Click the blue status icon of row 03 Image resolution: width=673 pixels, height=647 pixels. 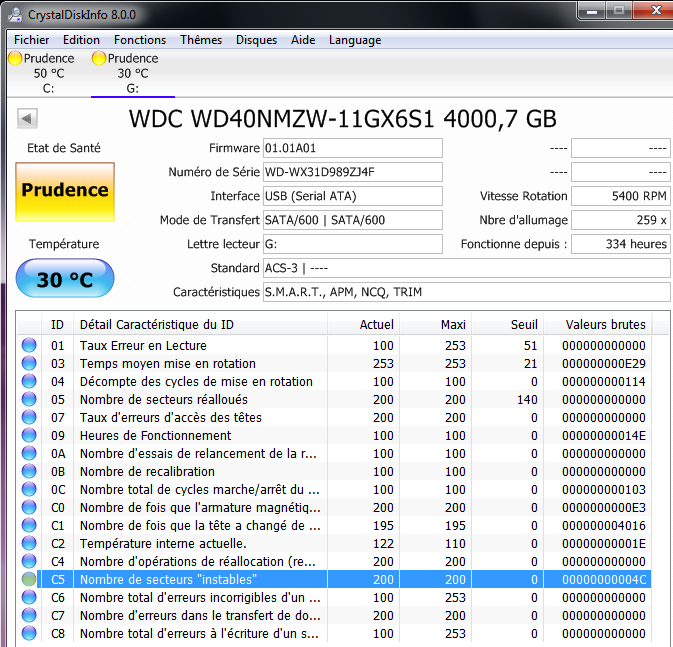click(x=29, y=363)
